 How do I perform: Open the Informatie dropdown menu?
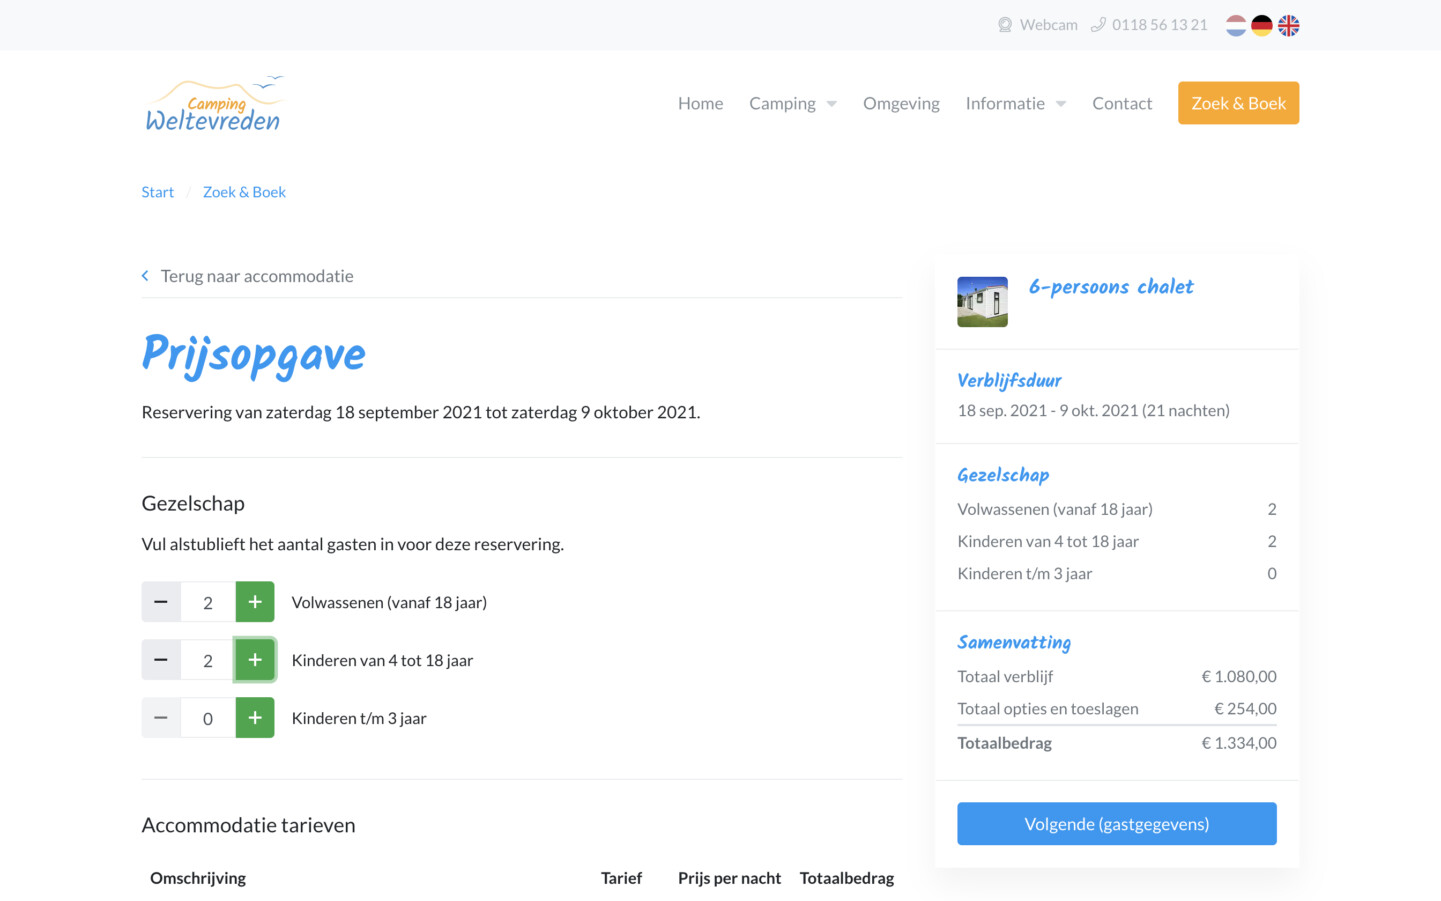[1015, 103]
